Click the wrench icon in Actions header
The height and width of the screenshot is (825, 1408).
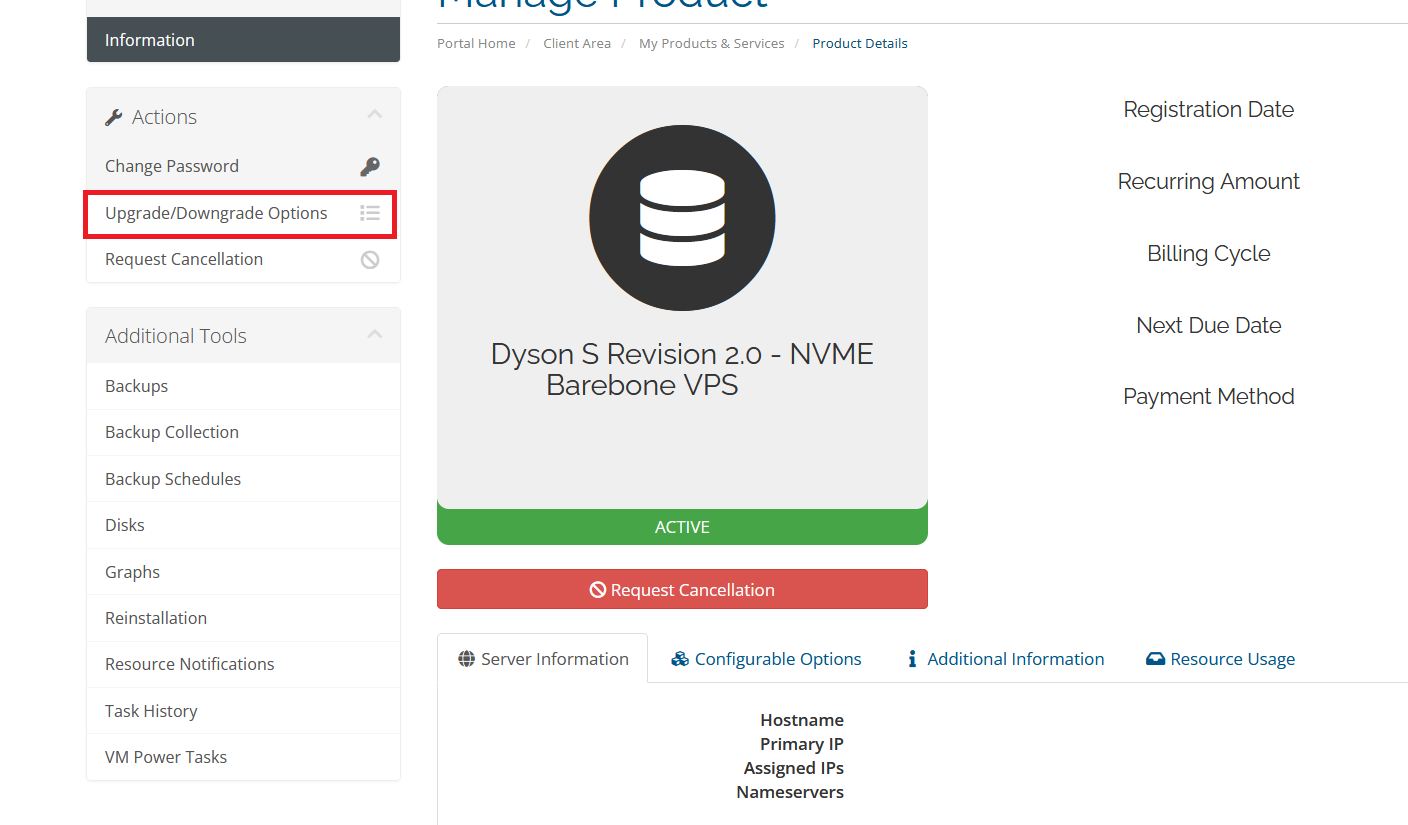pos(114,117)
